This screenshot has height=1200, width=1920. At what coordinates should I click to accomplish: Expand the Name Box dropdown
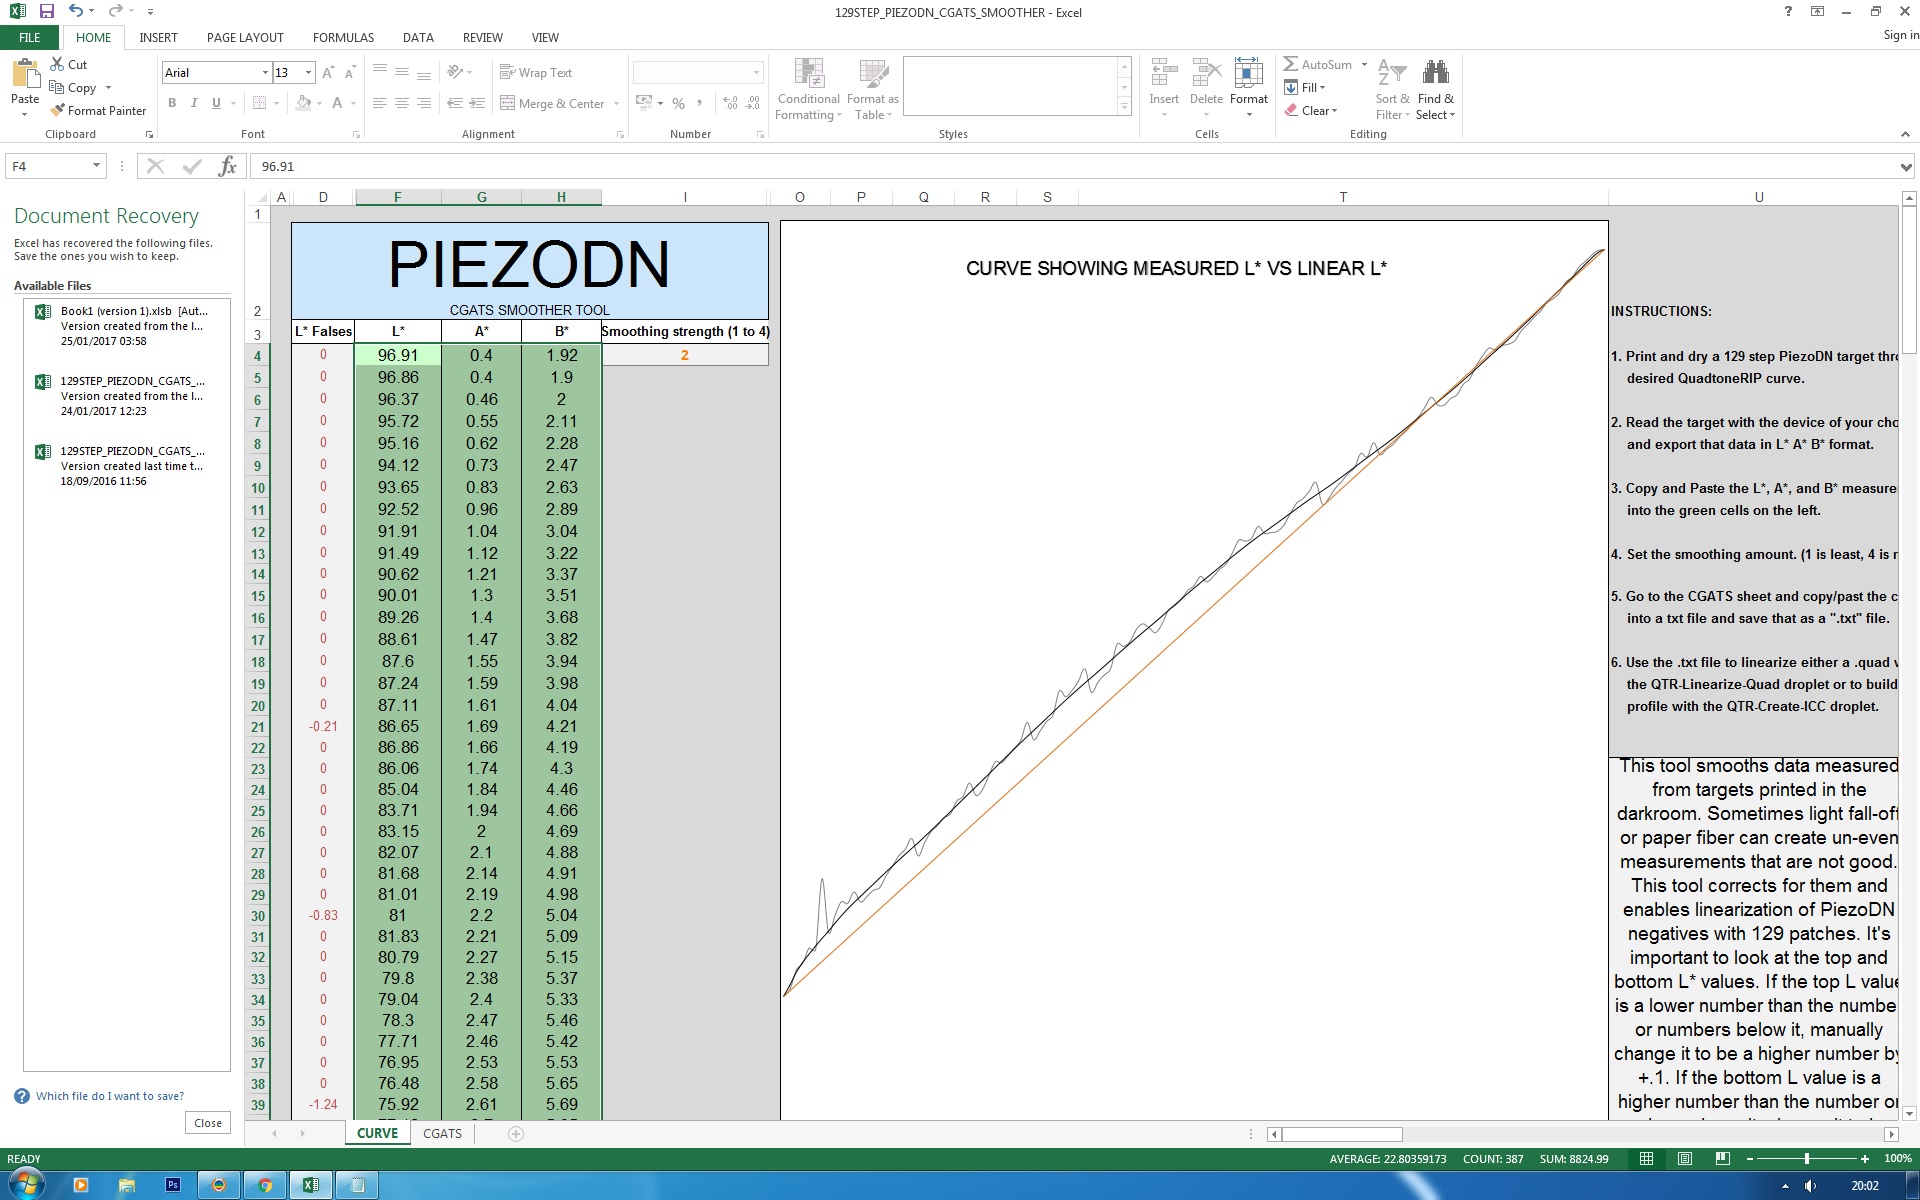click(96, 166)
